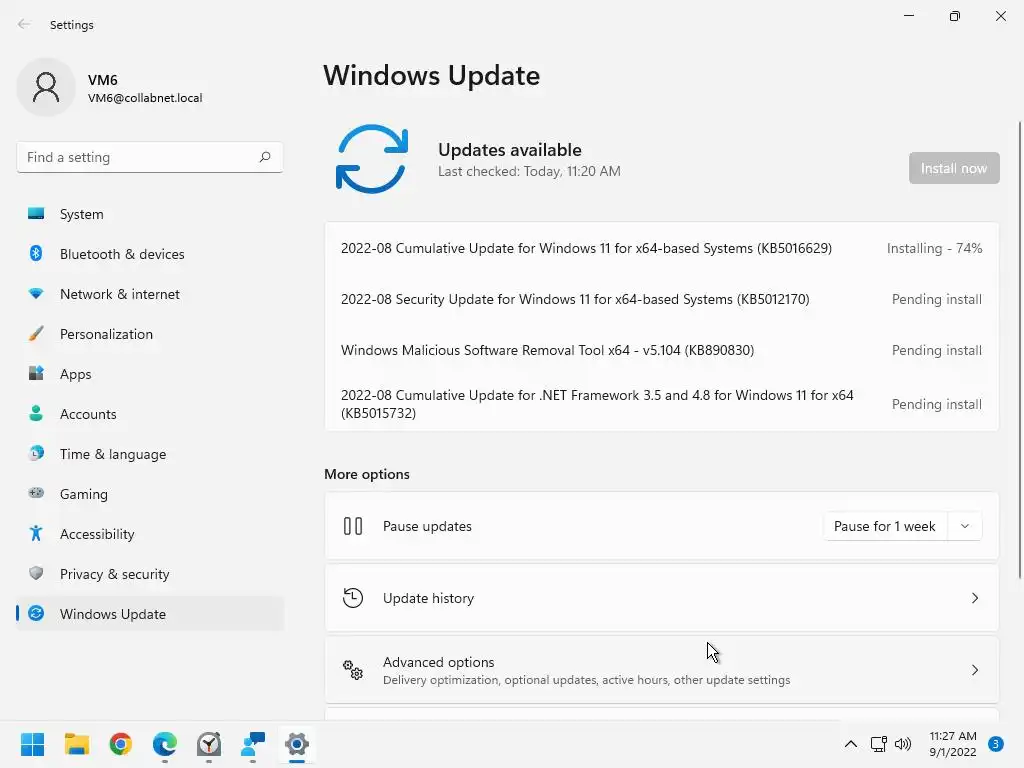Click the Time & language globe icon

(36, 453)
